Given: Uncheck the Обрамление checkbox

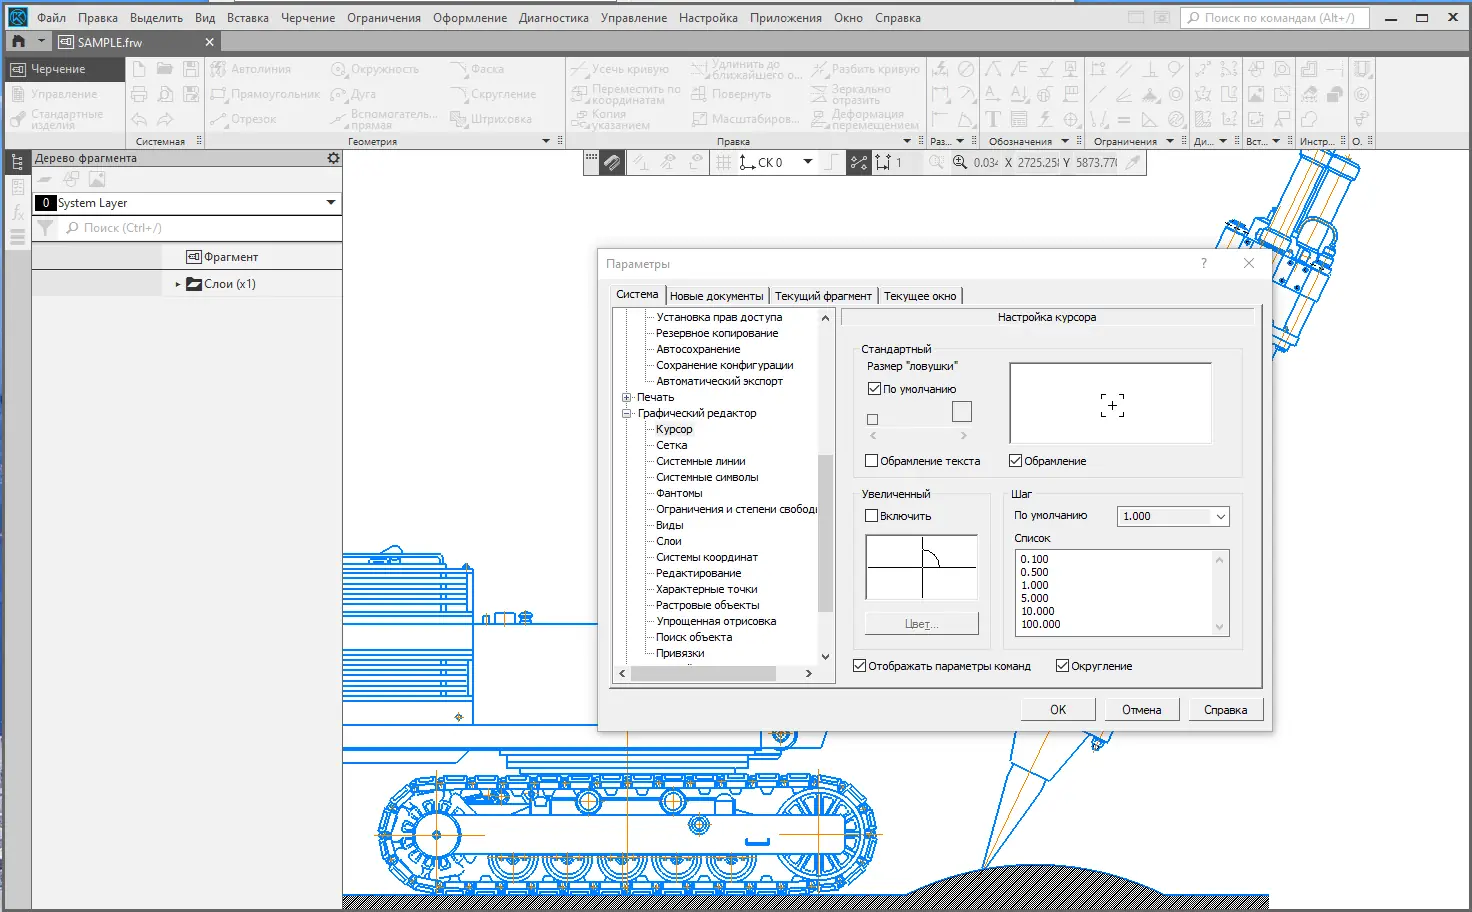Looking at the screenshot, I should (1015, 461).
